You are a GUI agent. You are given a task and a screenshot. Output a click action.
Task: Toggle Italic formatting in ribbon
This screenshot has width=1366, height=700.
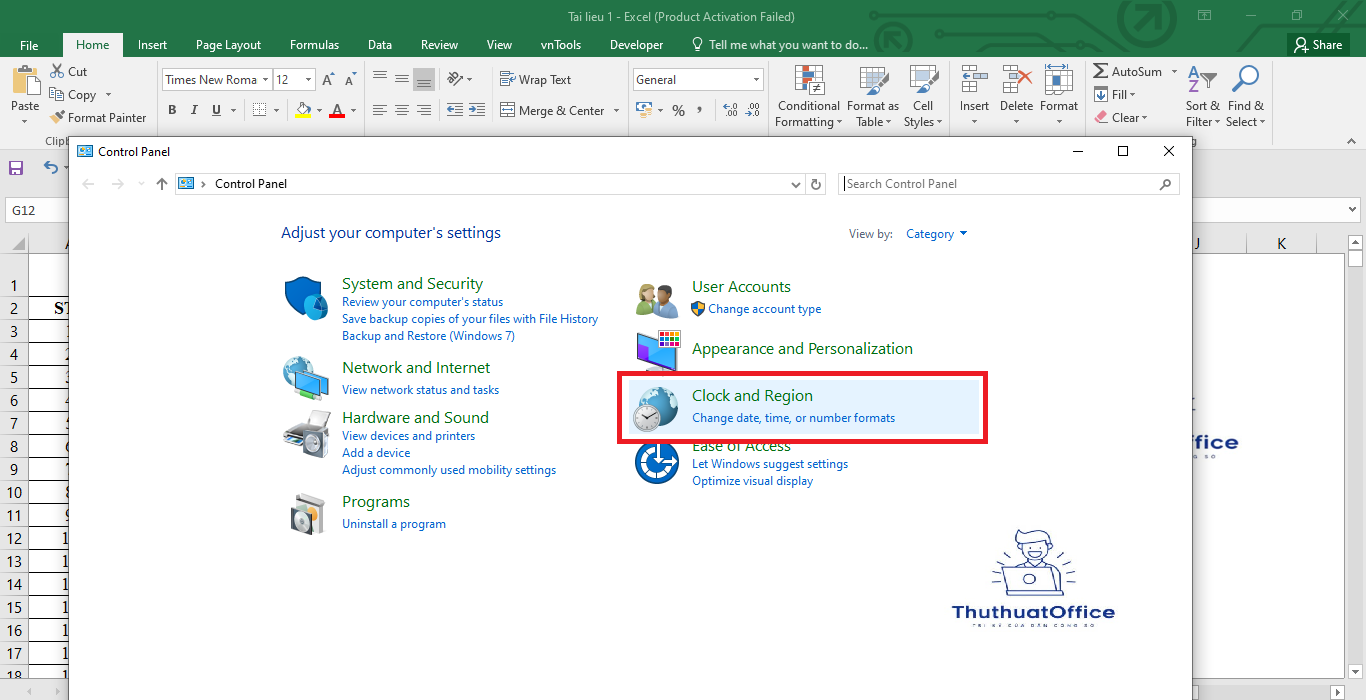click(194, 110)
